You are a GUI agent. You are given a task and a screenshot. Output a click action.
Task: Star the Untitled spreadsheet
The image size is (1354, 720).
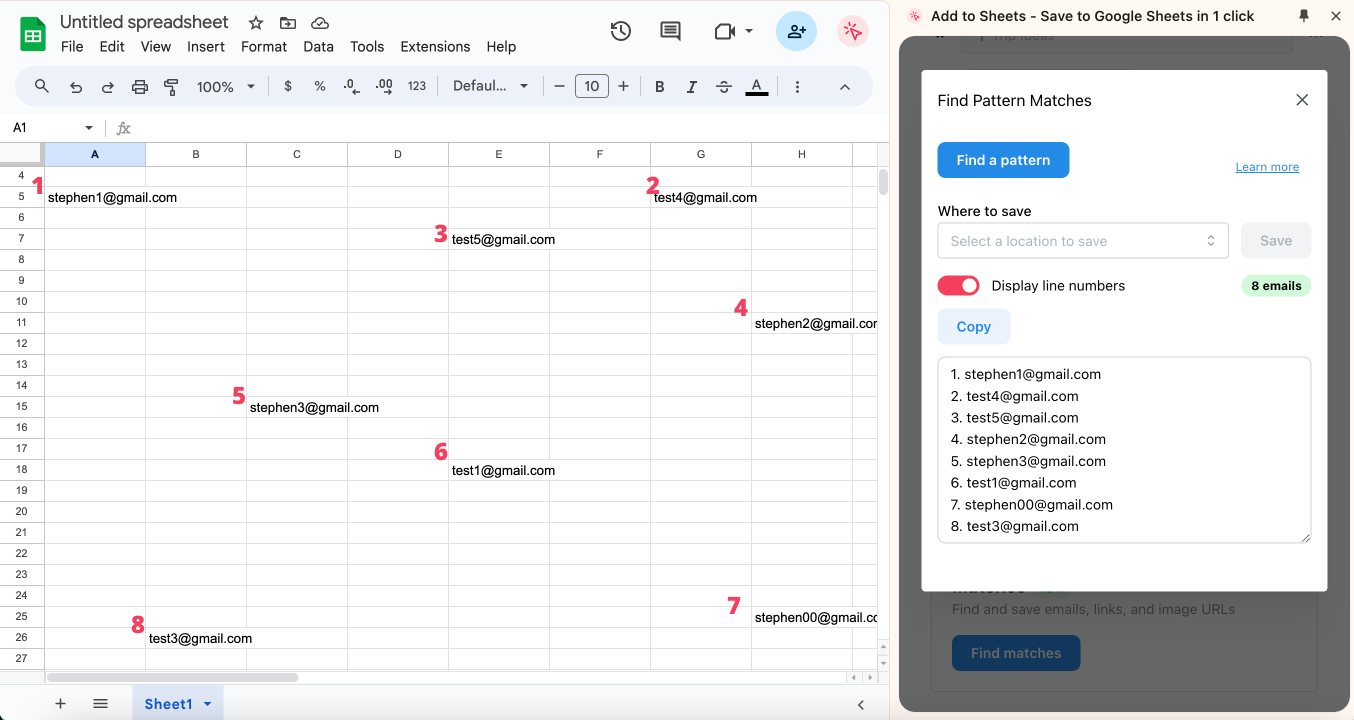(x=256, y=23)
